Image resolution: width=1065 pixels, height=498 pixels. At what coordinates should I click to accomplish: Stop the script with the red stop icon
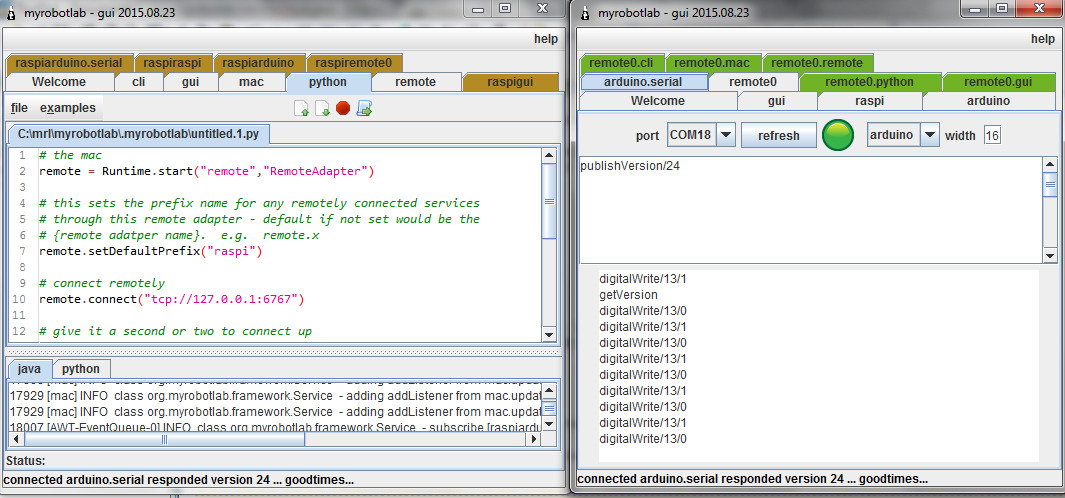[343, 108]
